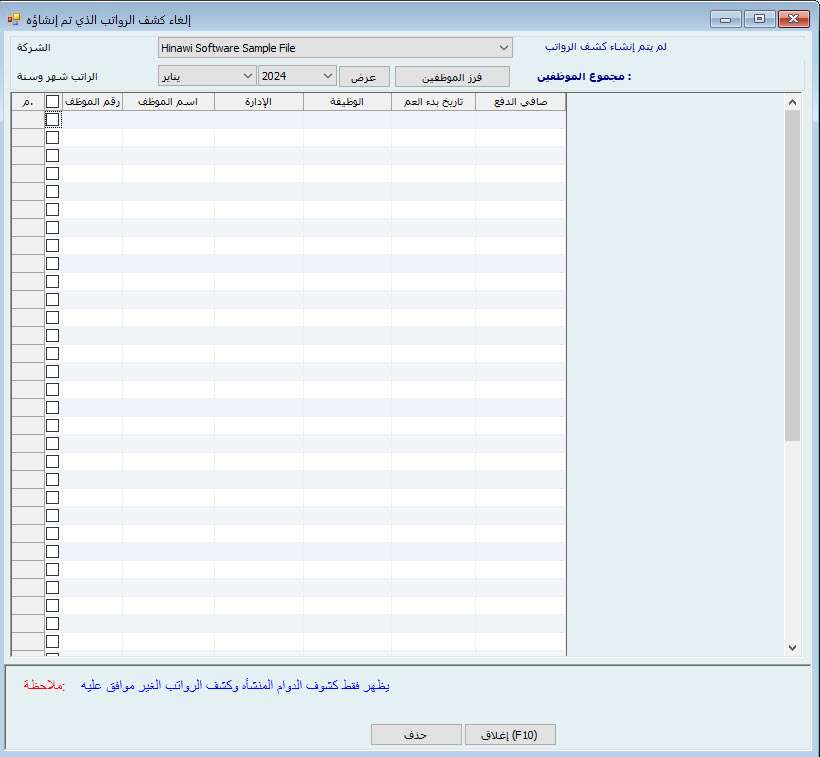Click the حذف (delete) button

(416, 735)
